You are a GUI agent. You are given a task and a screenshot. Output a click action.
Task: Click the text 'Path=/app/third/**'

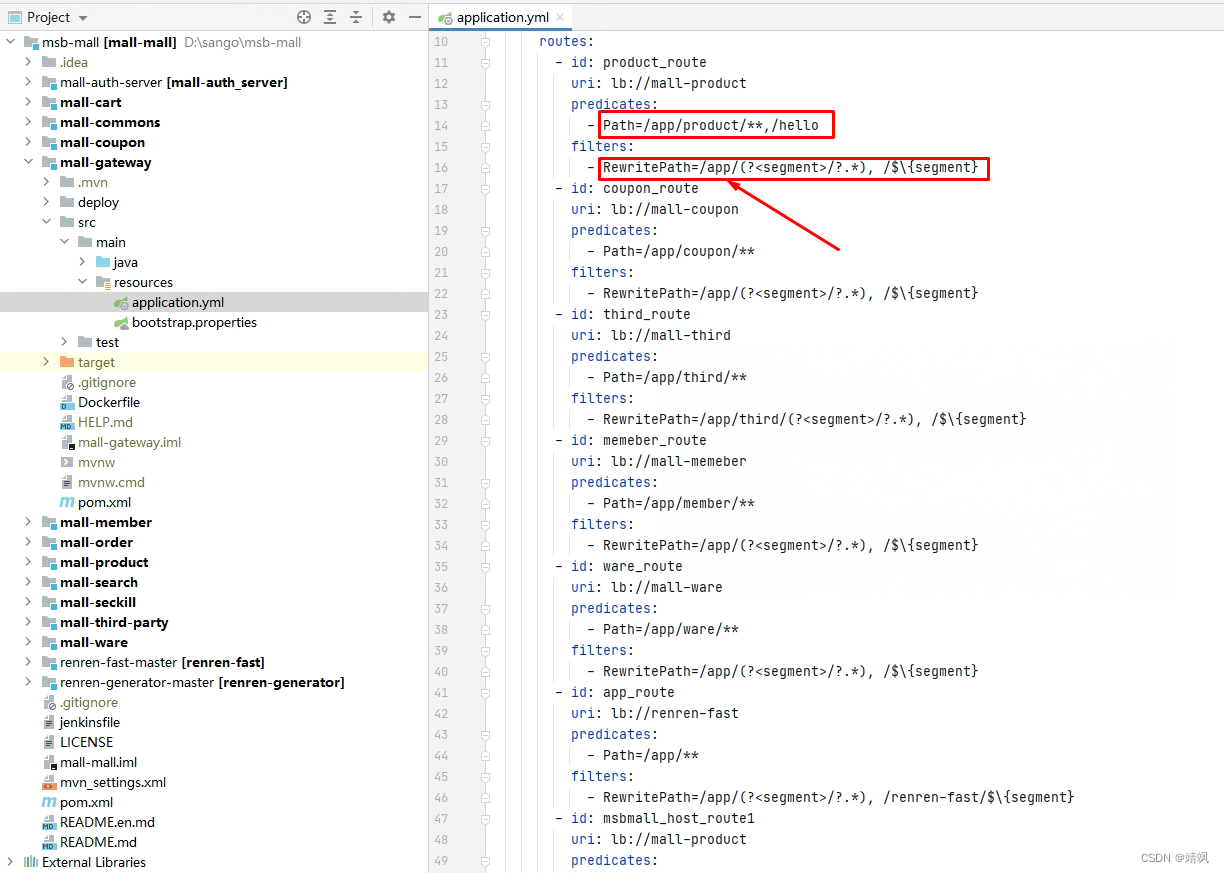coord(675,377)
